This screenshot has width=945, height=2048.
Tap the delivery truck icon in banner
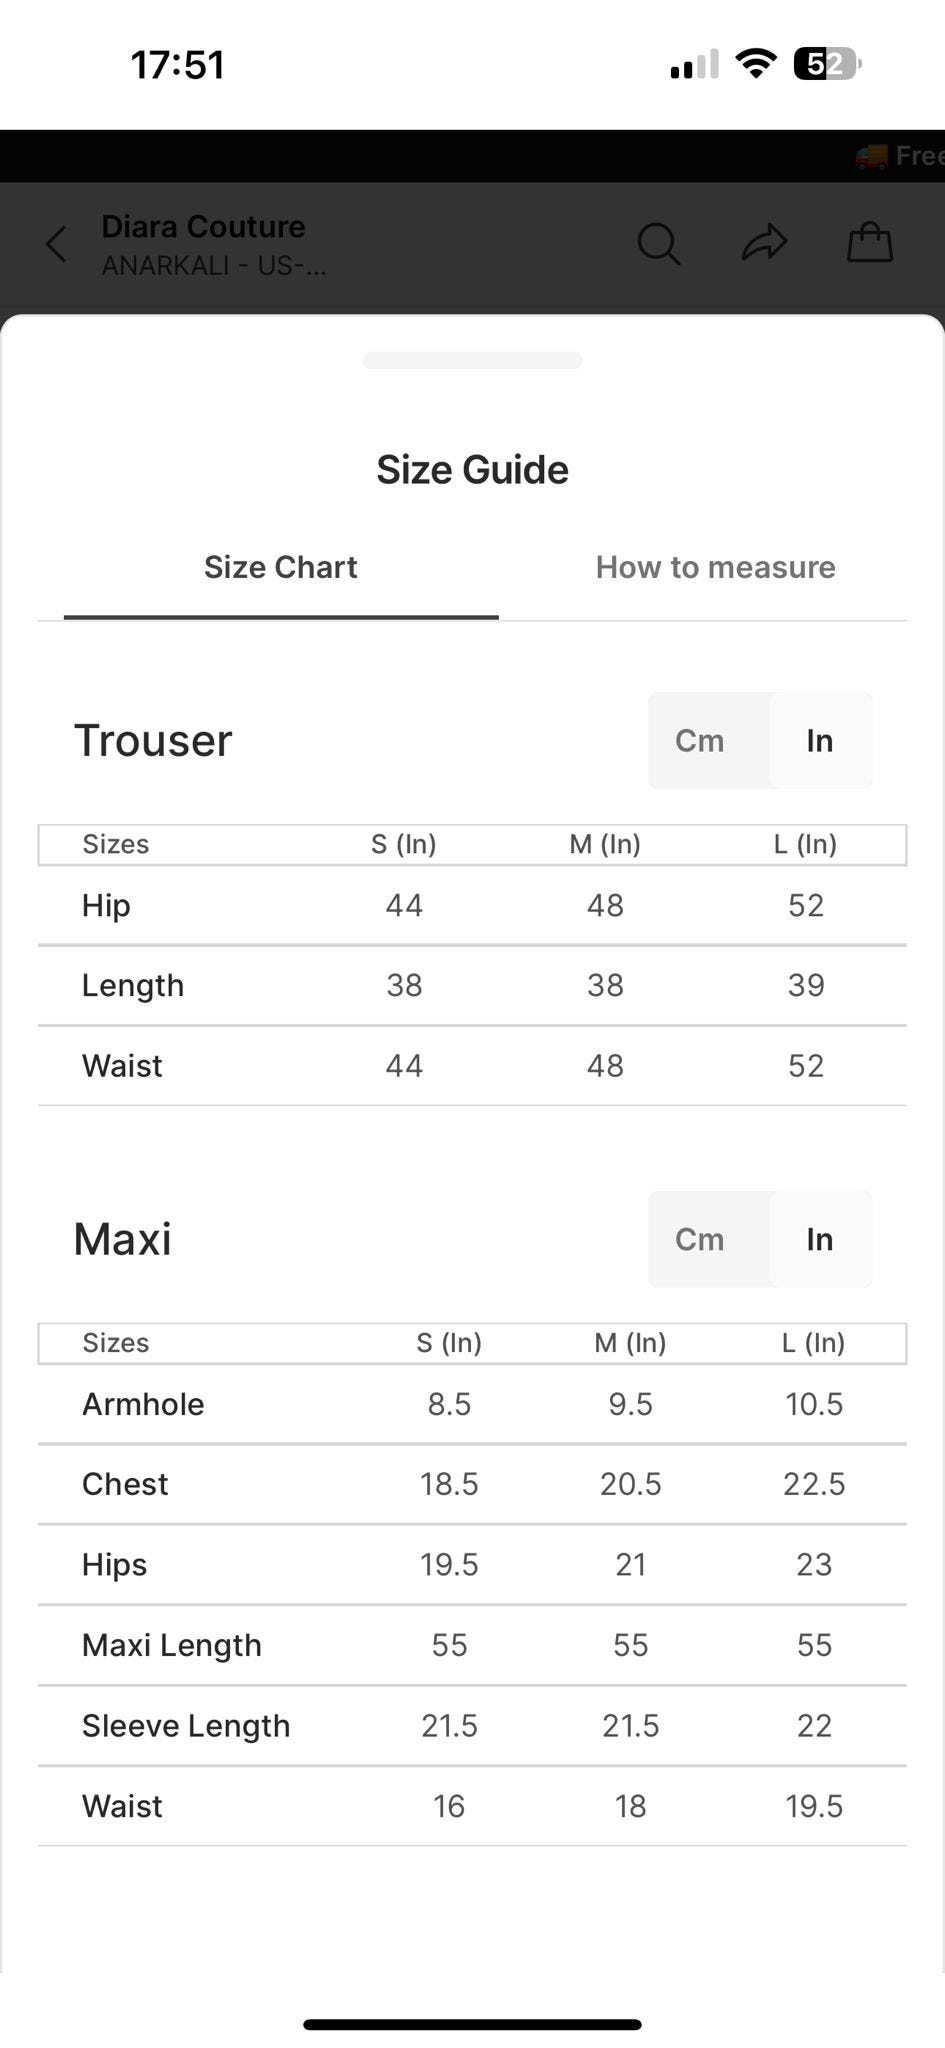click(x=871, y=156)
